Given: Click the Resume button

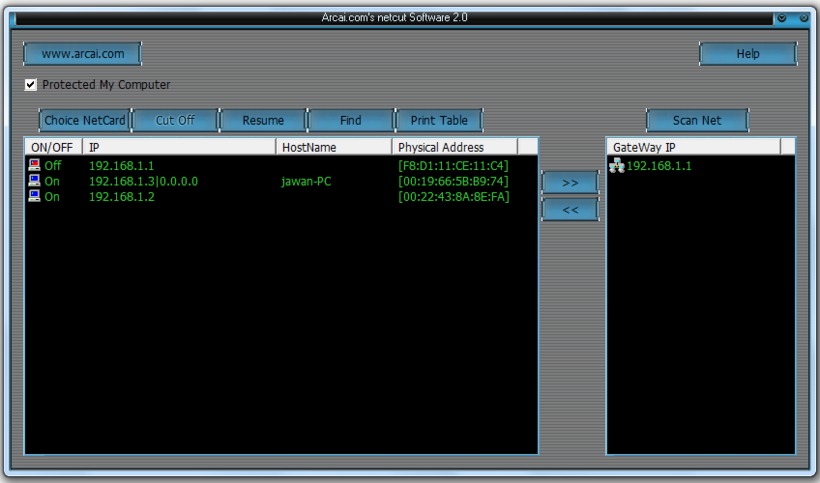Looking at the screenshot, I should coord(263,120).
